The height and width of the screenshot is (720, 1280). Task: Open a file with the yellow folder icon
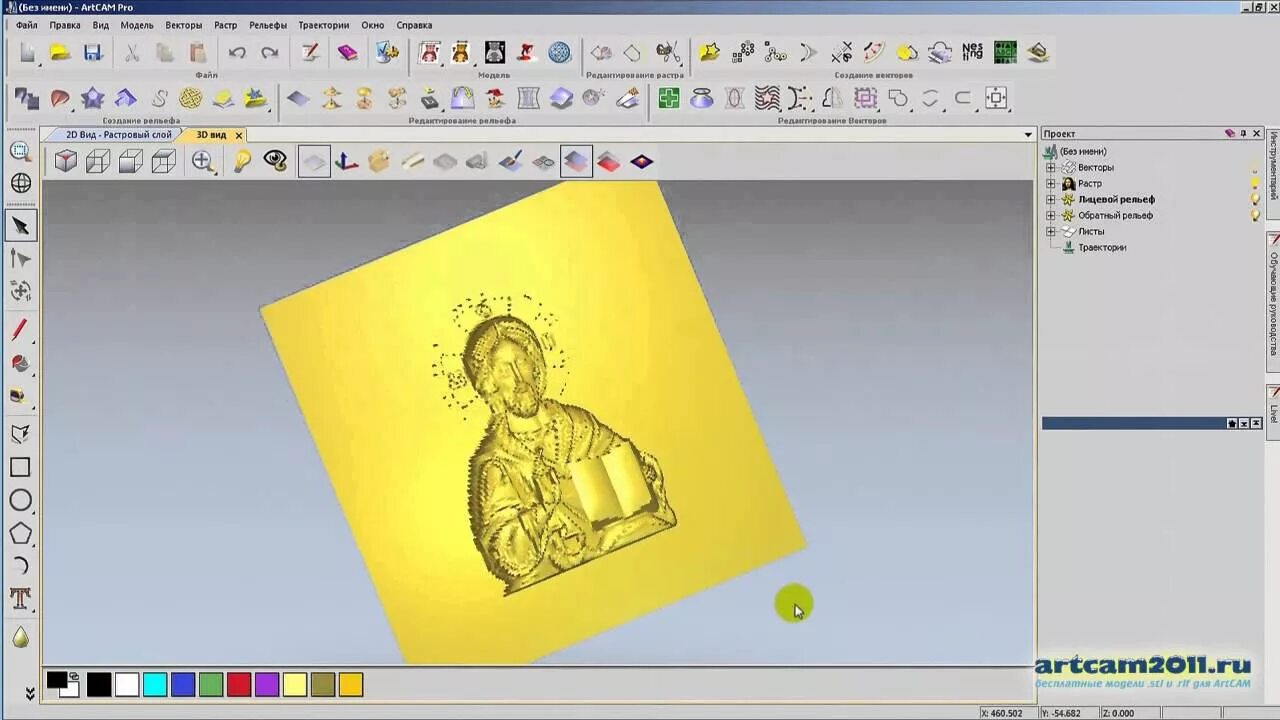(60, 52)
